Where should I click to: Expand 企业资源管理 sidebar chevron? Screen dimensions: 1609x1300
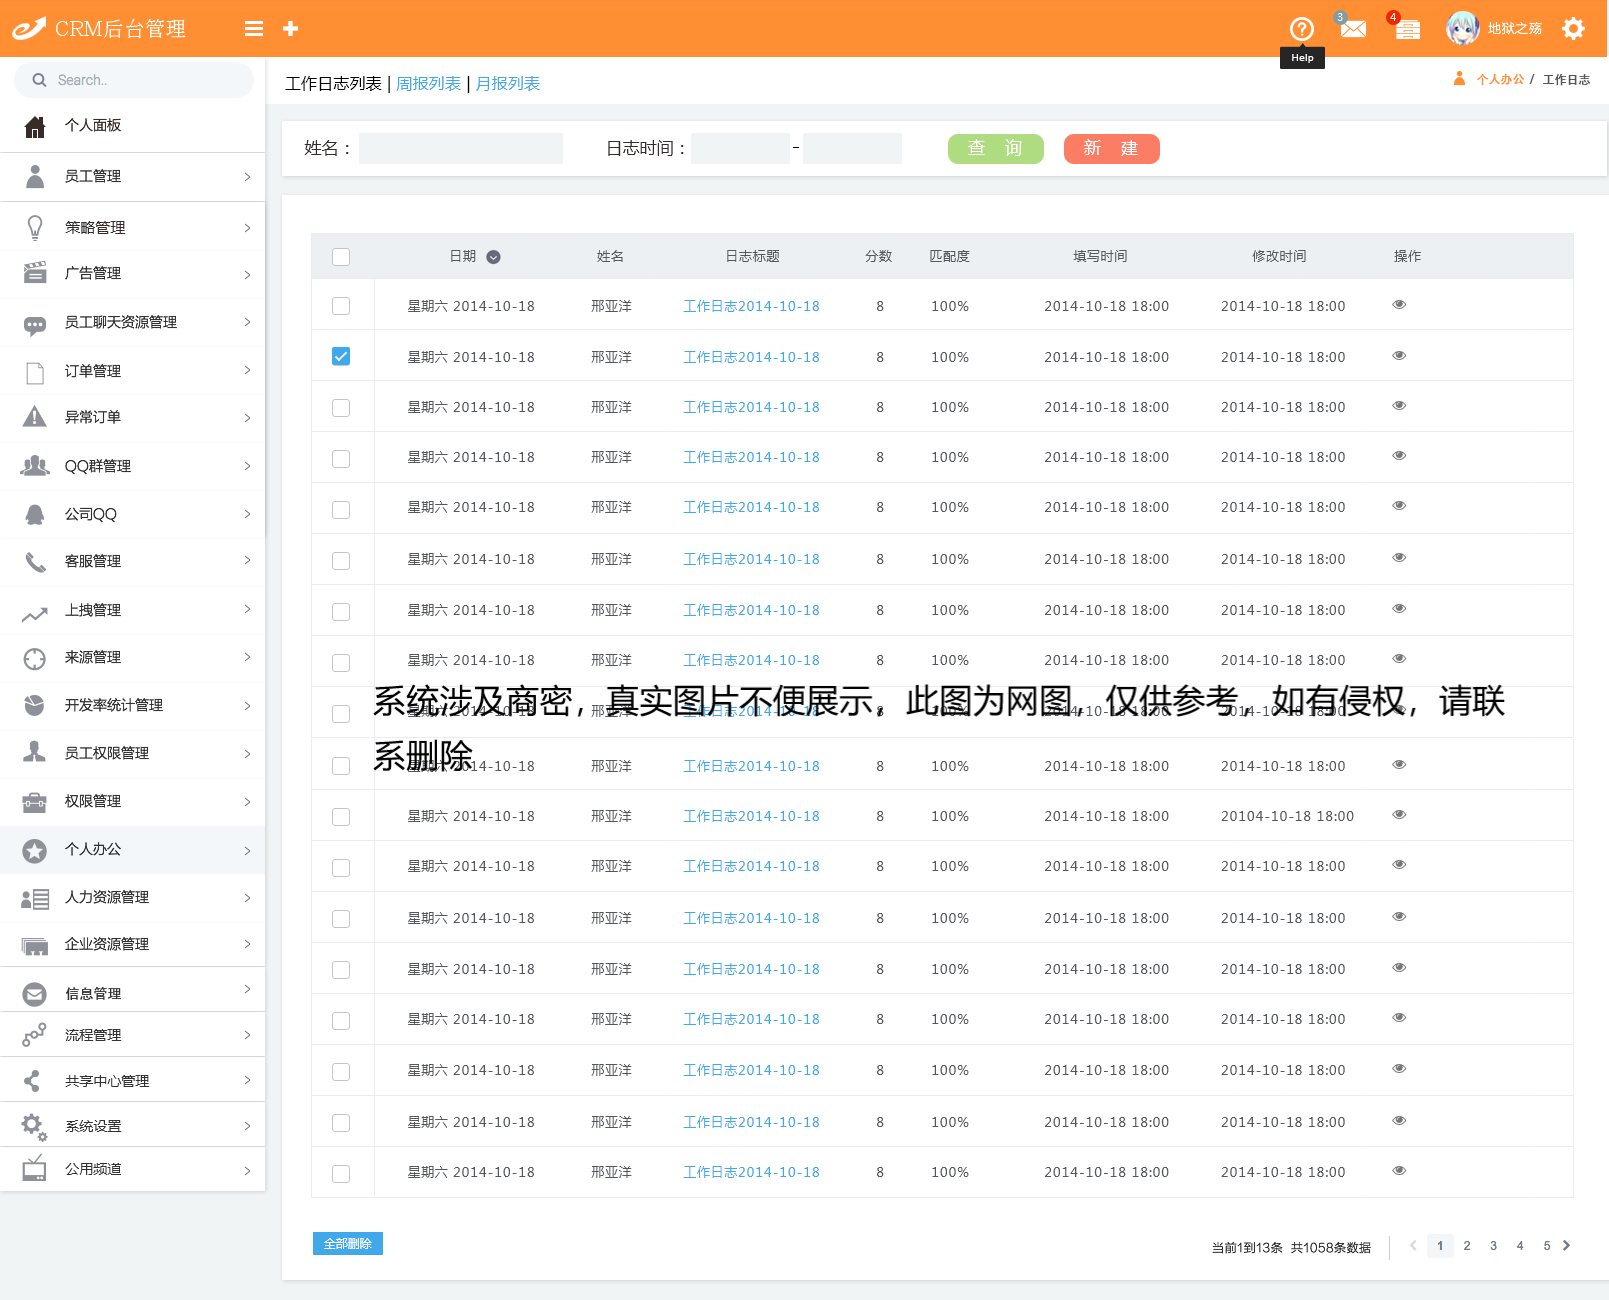[247, 944]
